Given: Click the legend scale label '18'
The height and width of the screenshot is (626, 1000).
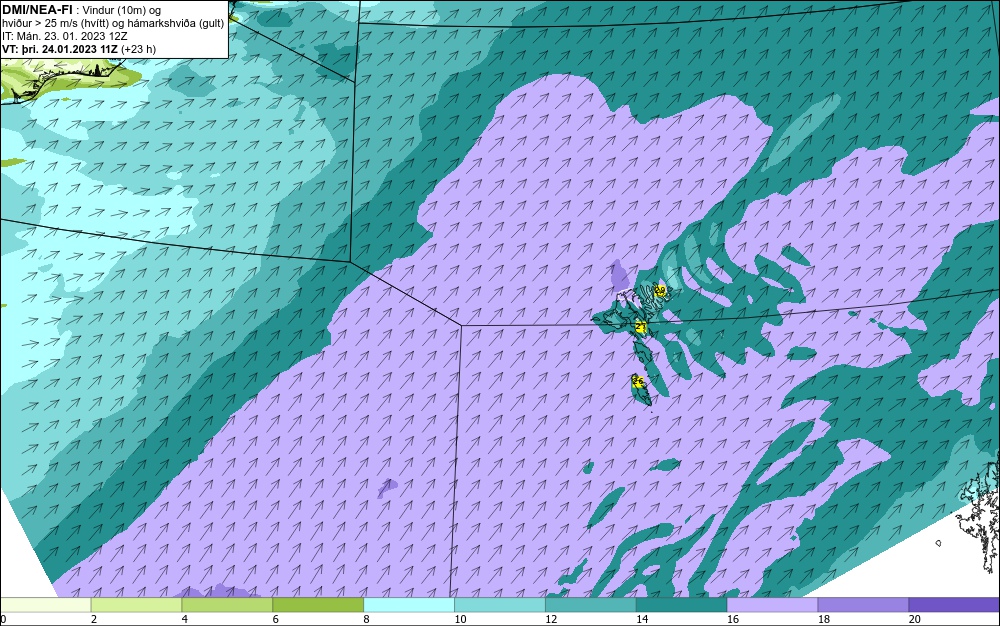Looking at the screenshot, I should pyautogui.click(x=824, y=619).
